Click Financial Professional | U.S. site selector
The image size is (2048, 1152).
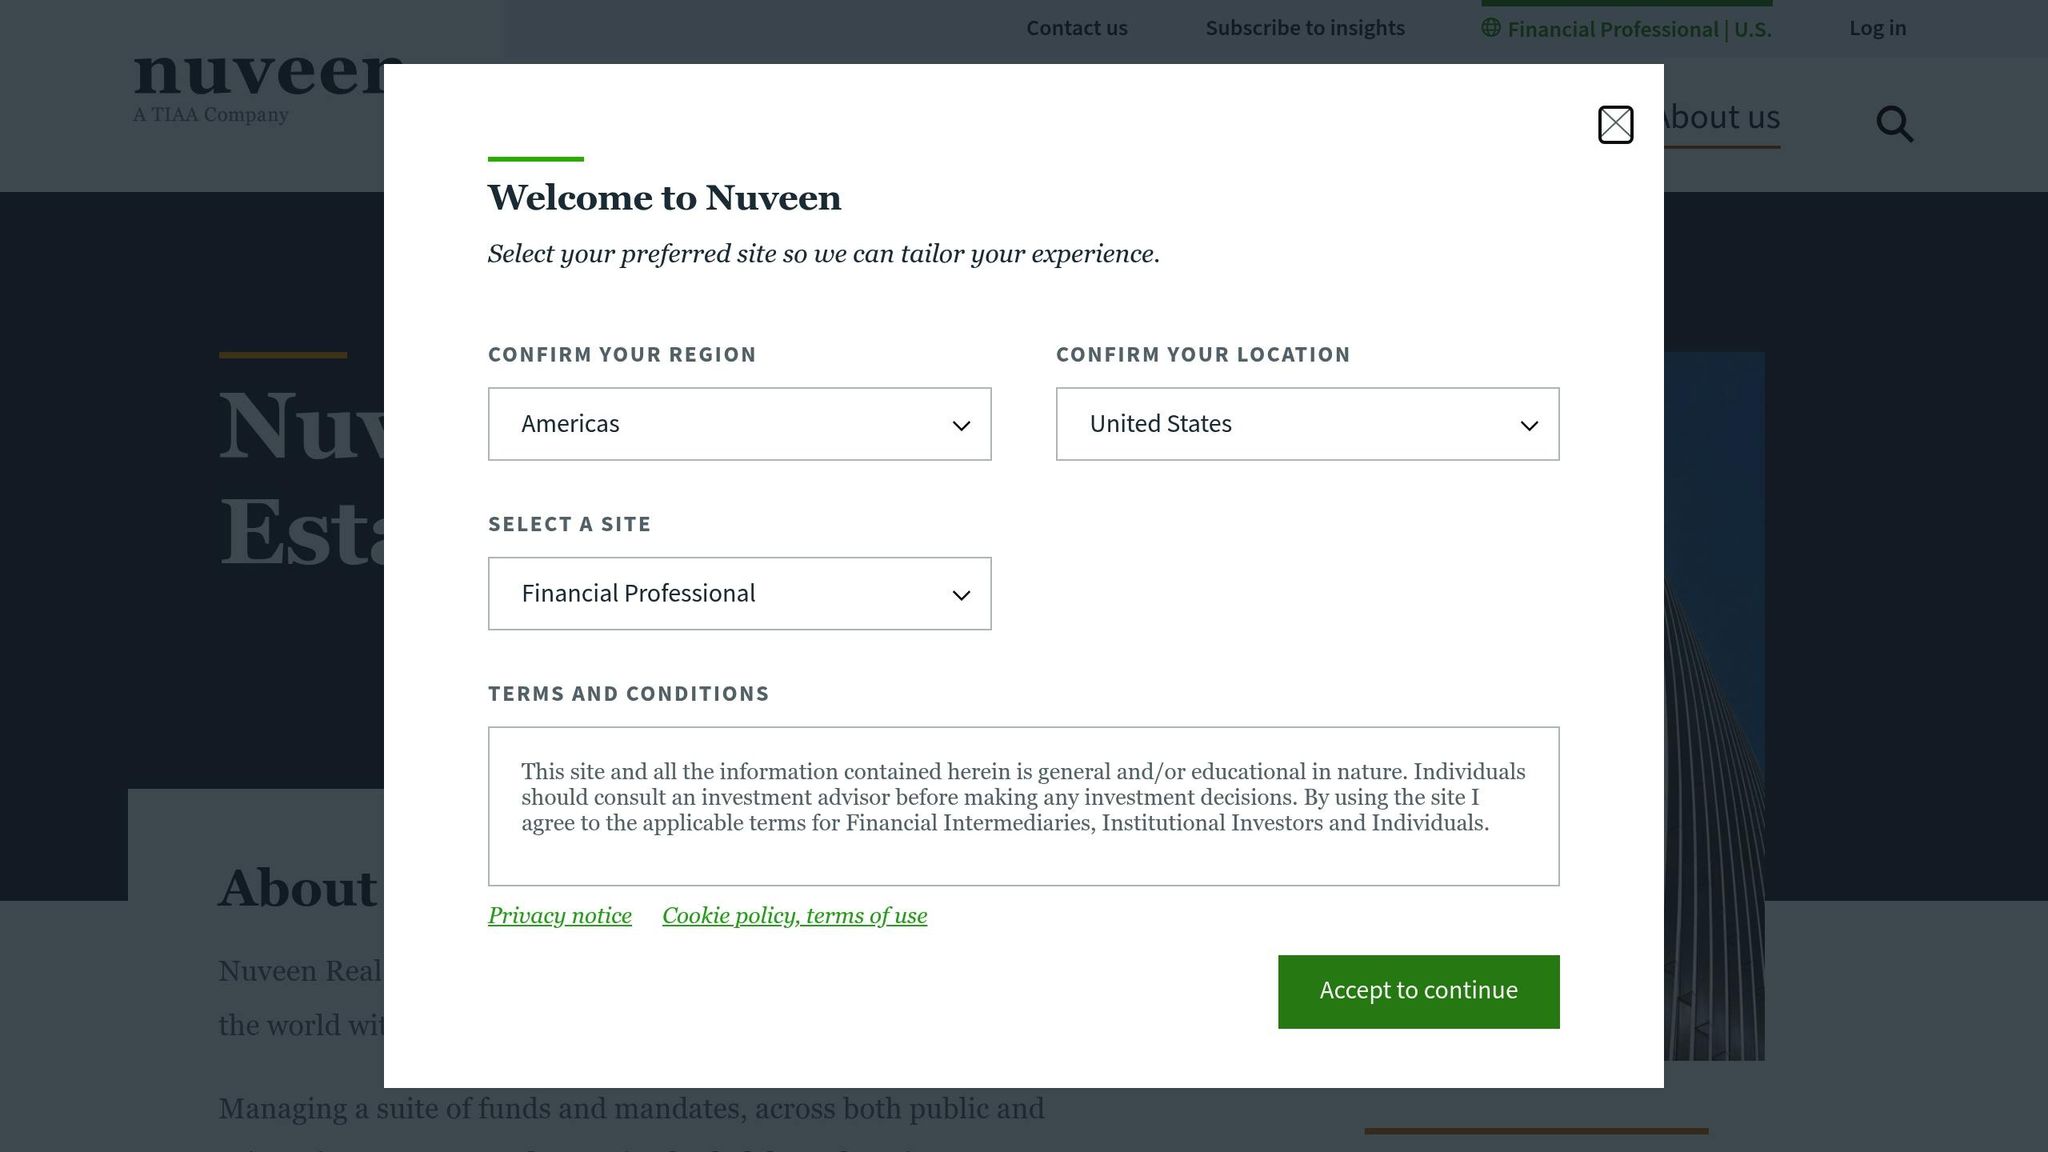pos(1626,29)
